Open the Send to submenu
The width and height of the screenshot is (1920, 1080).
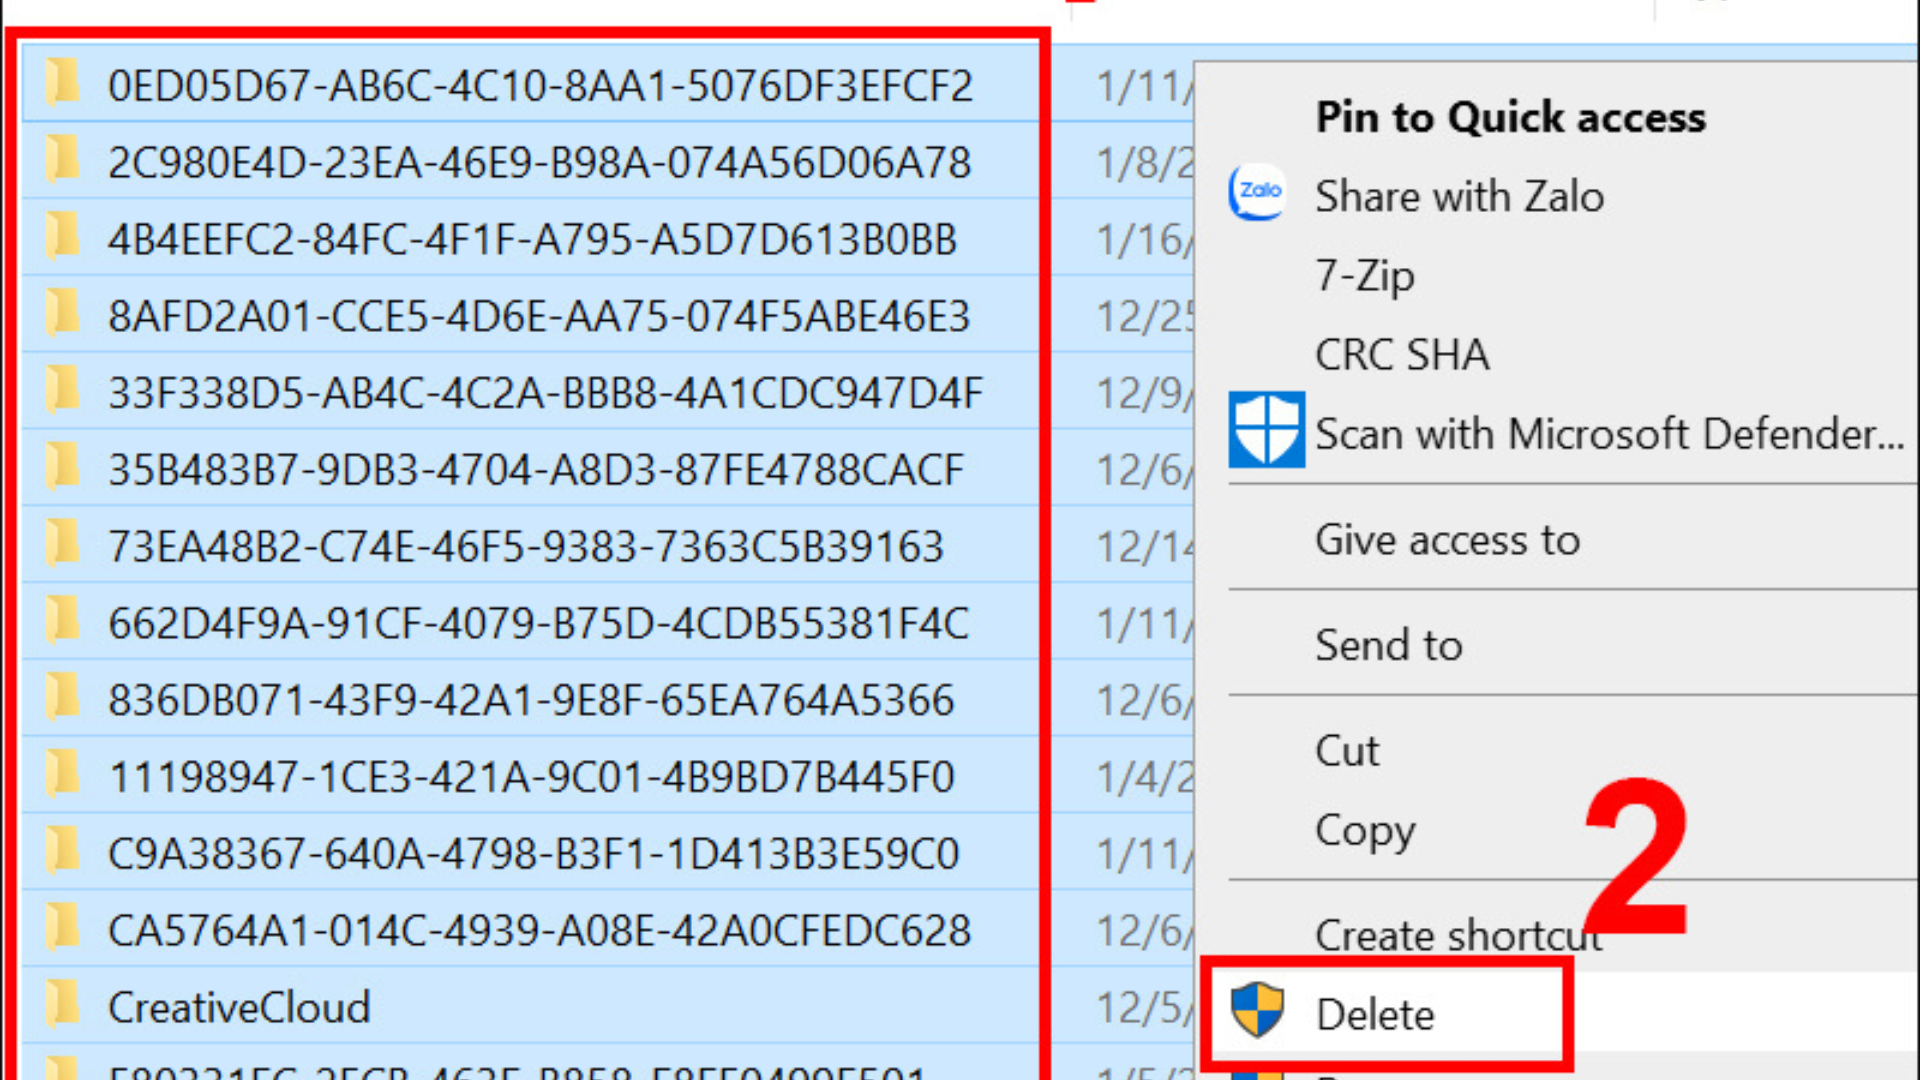[1388, 645]
